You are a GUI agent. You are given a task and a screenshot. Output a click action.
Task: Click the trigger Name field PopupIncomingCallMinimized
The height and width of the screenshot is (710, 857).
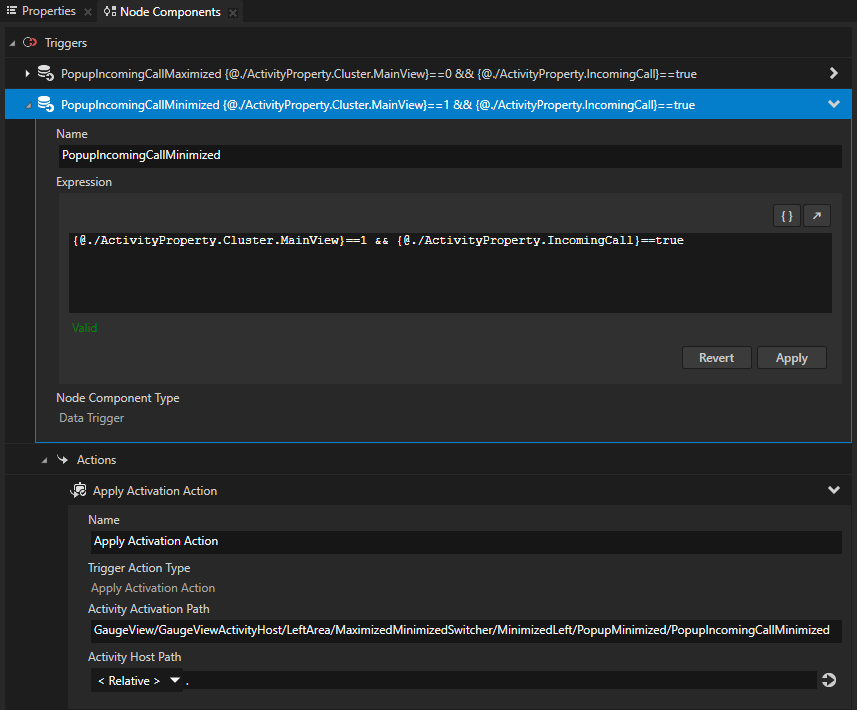point(448,156)
